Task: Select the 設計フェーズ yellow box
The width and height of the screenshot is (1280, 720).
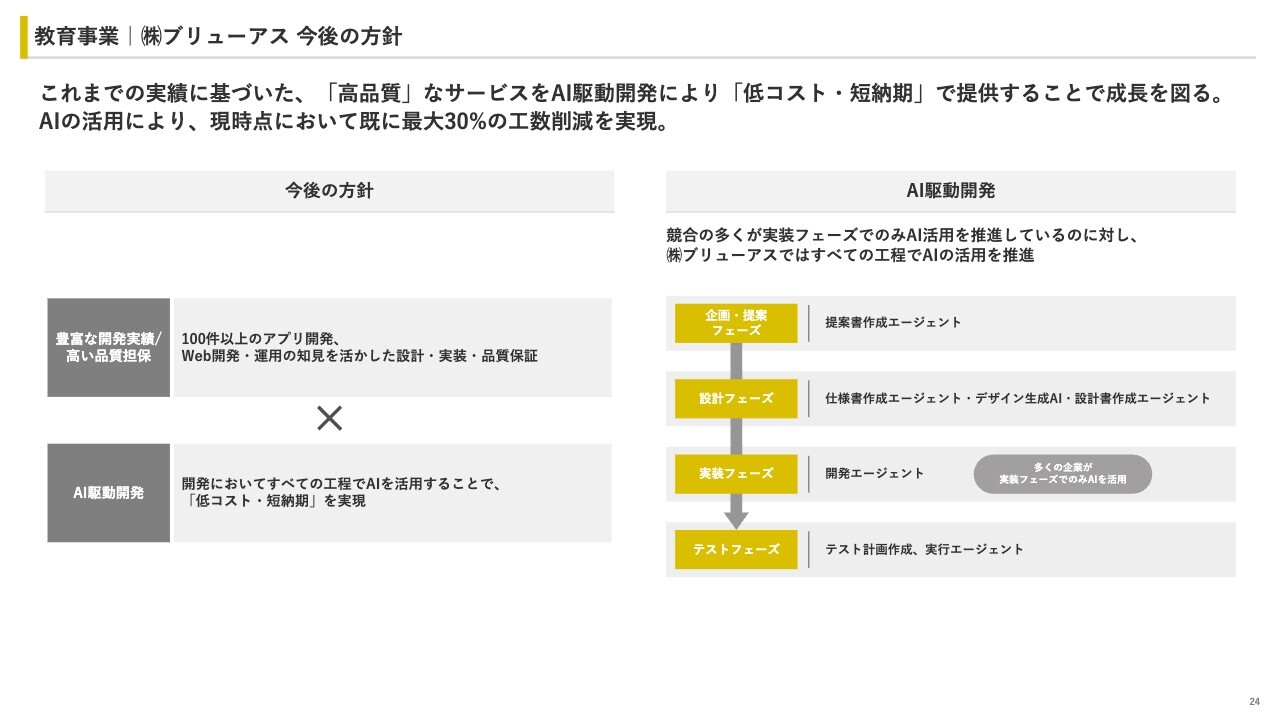Action: pyautogui.click(x=736, y=398)
